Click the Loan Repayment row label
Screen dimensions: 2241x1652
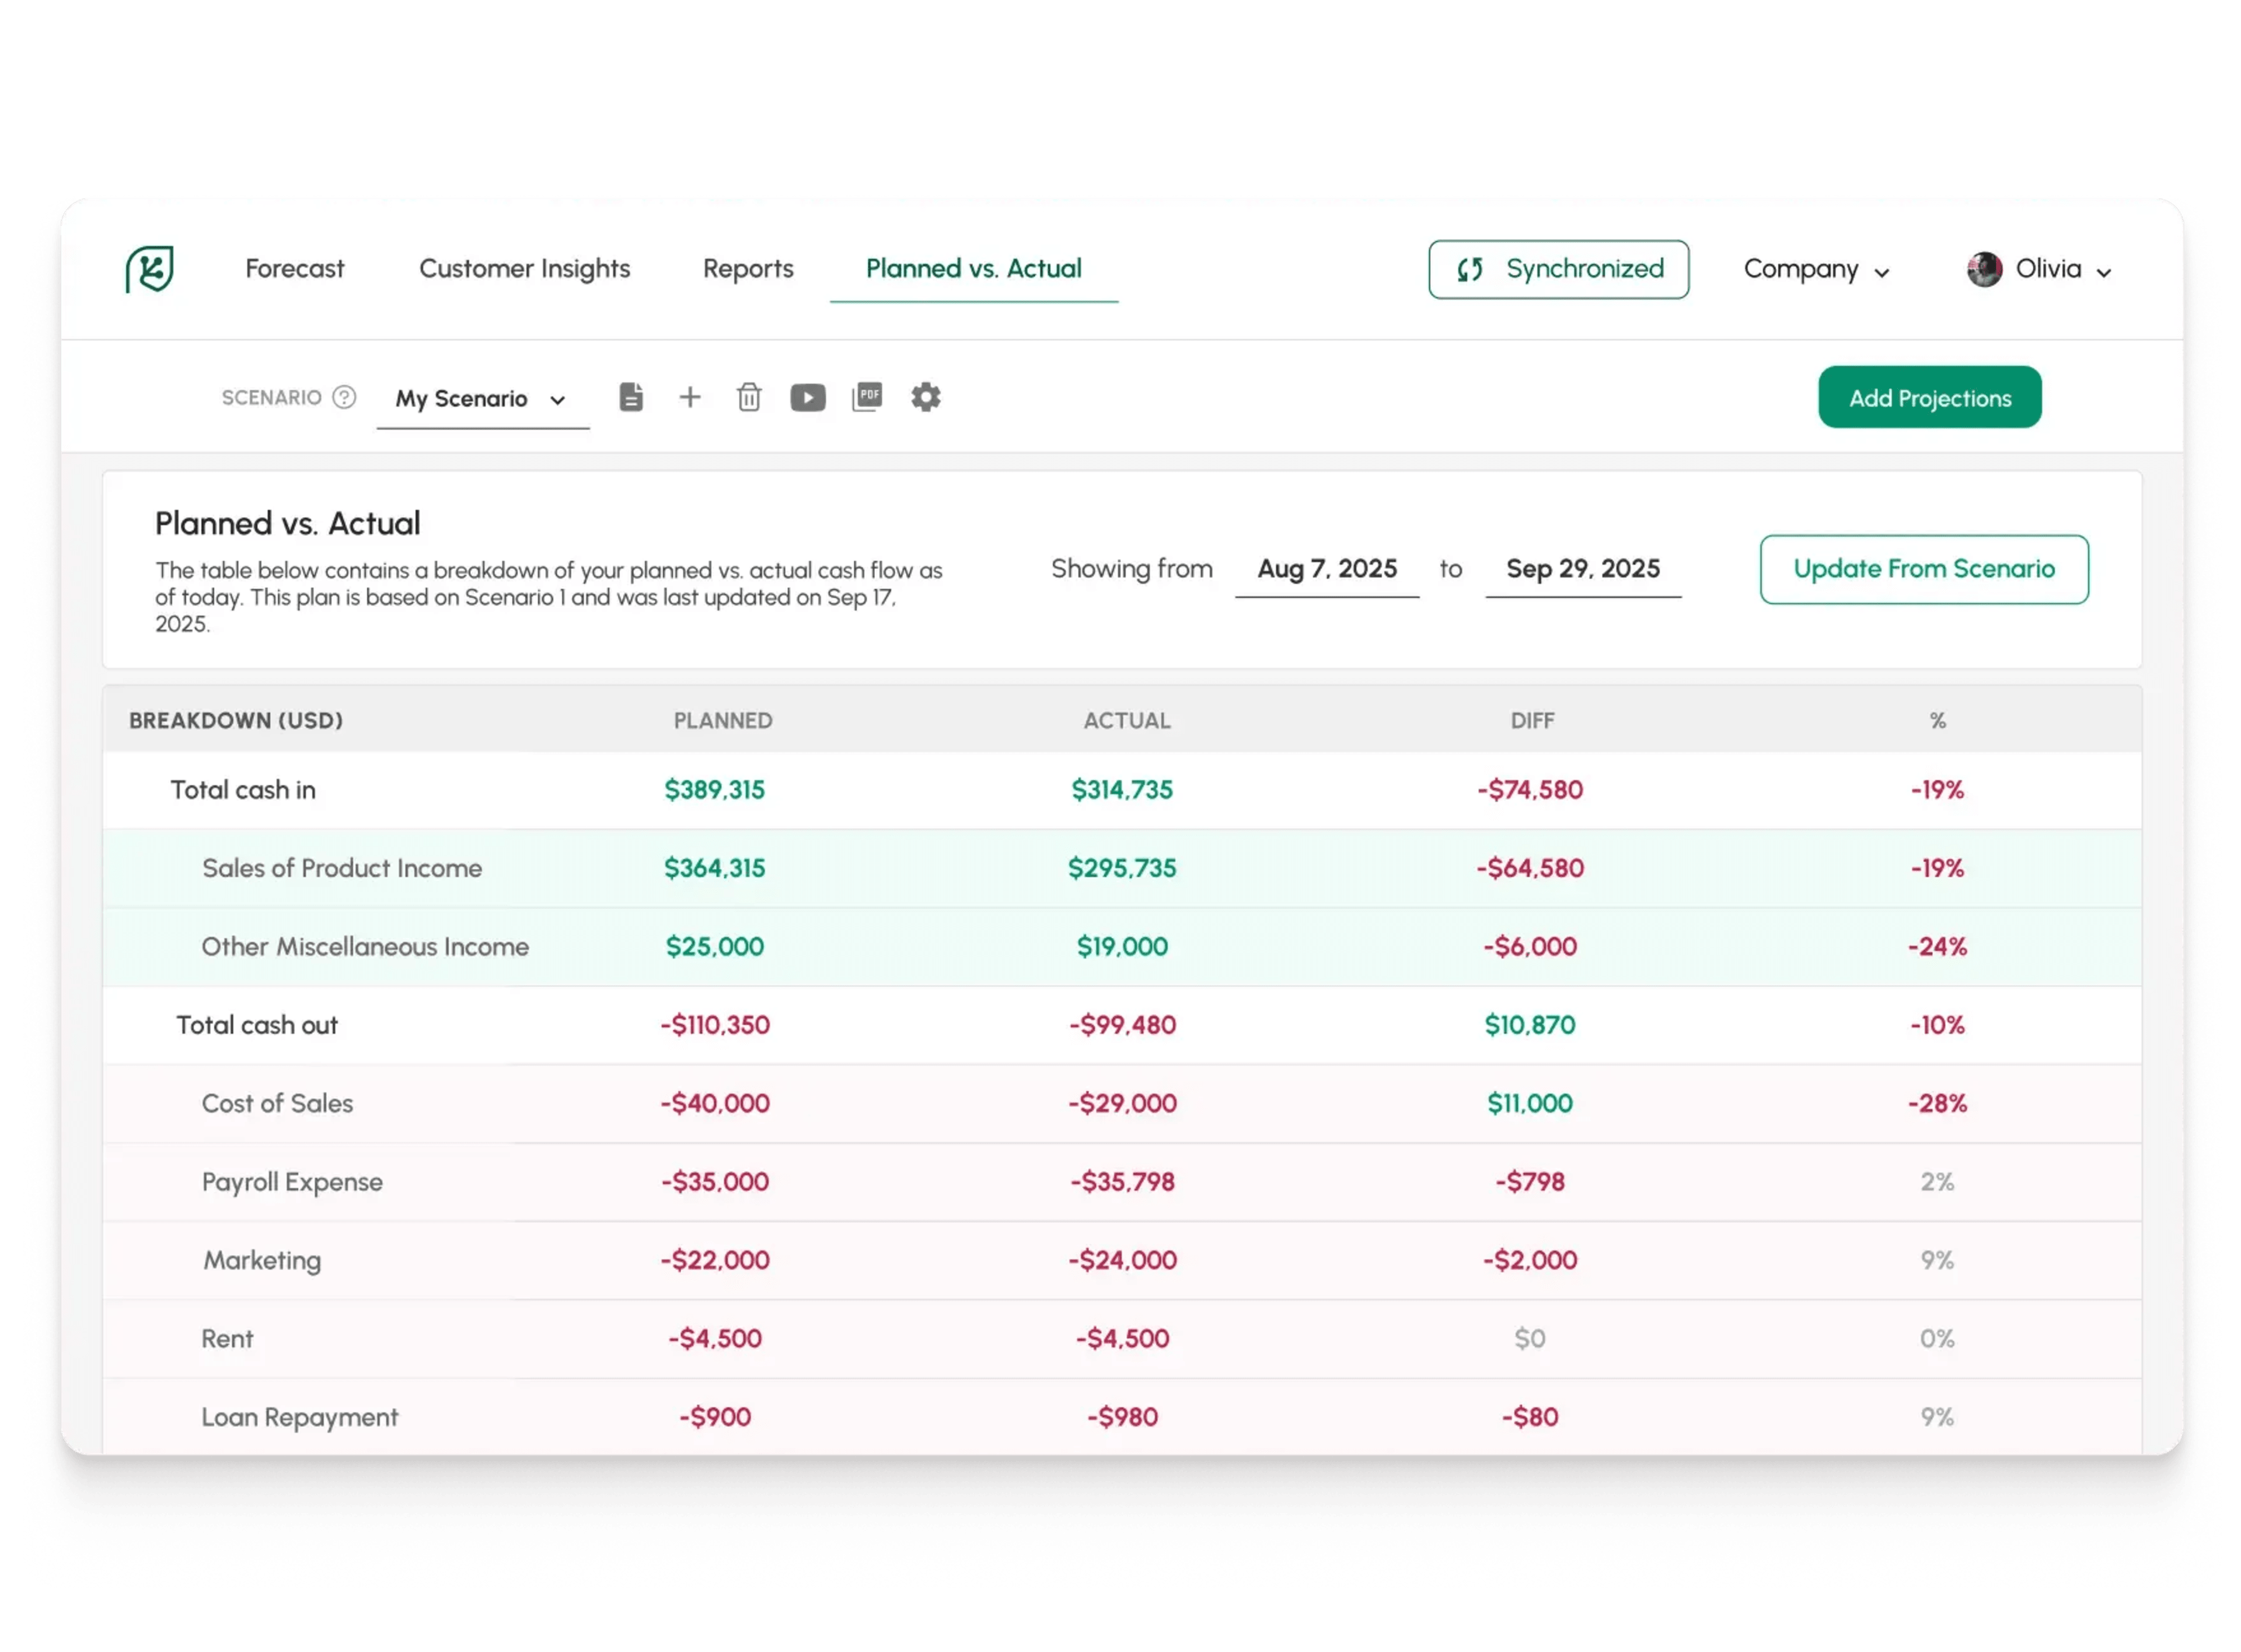click(x=300, y=1417)
